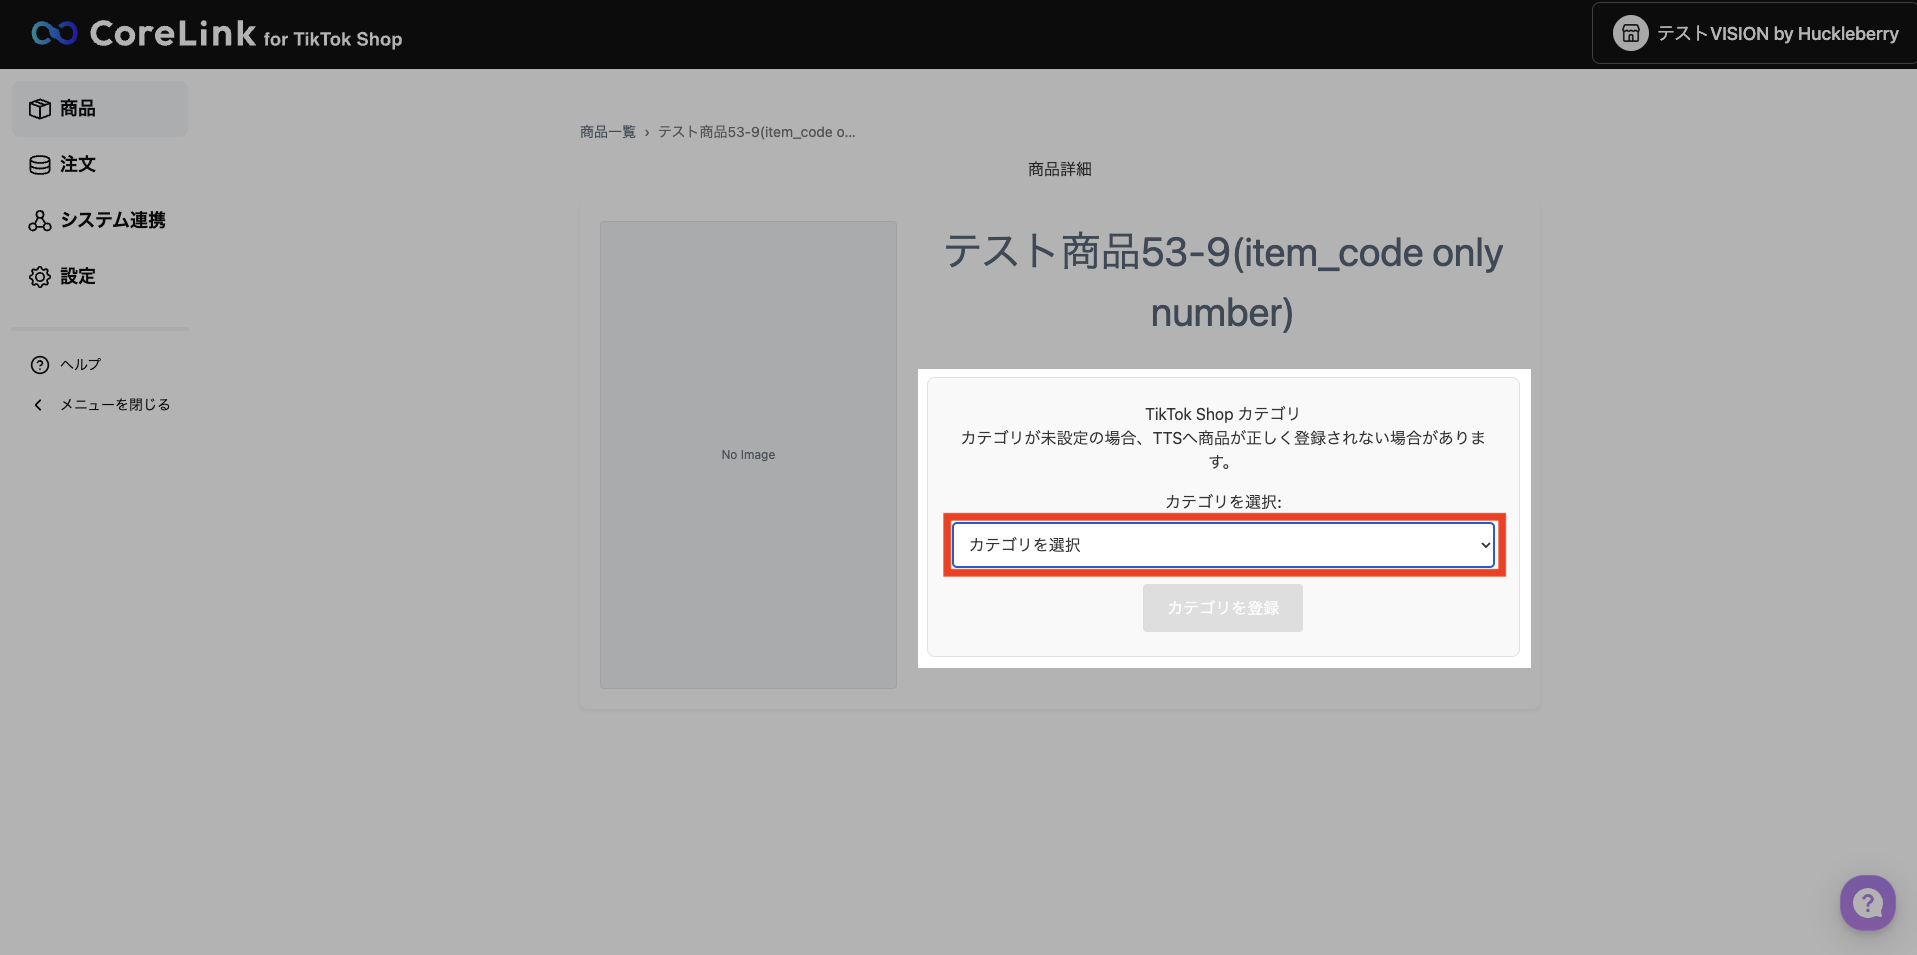Click the No Image product thumbnail

pyautogui.click(x=748, y=455)
